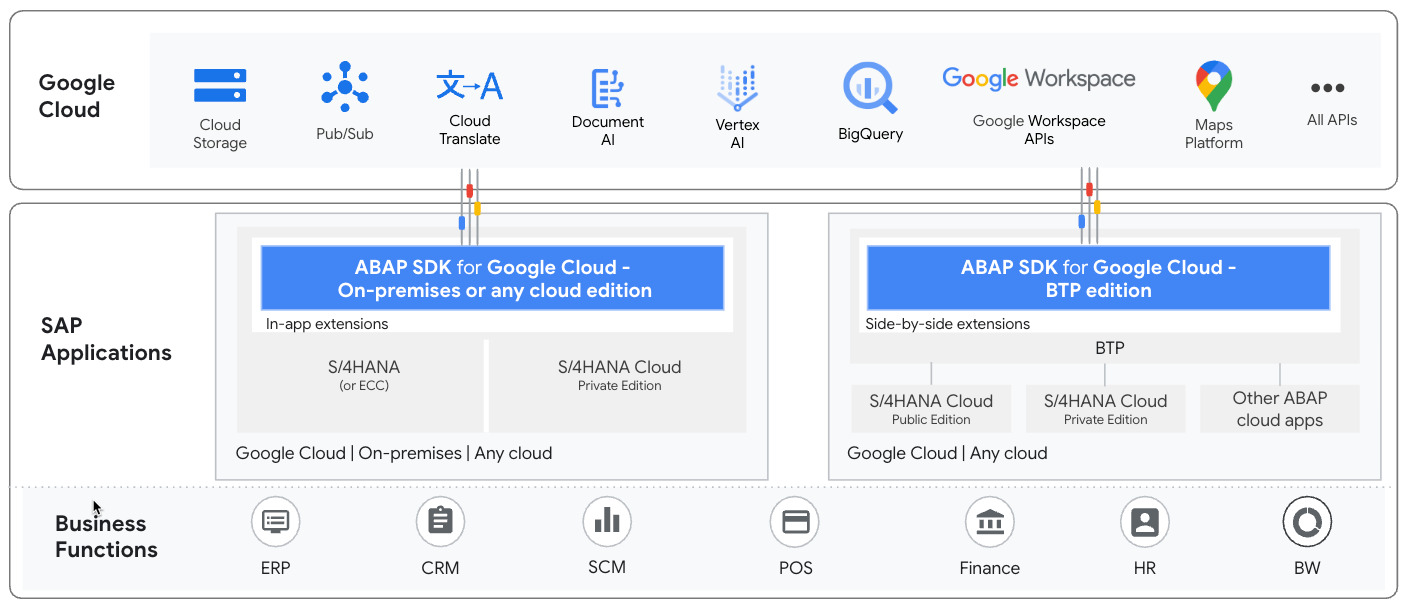Click the Vertex AI icon
1408x608 pixels.
(737, 84)
